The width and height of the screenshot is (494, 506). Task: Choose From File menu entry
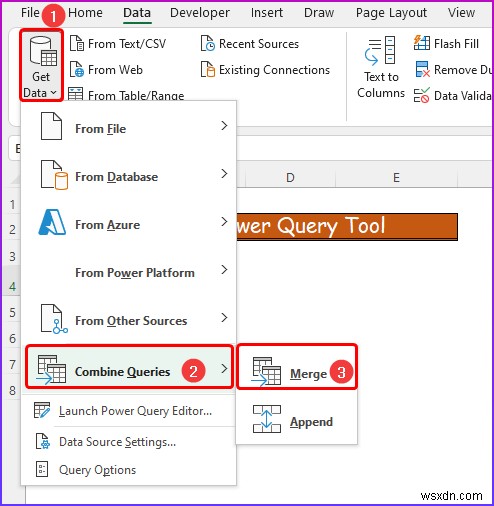coord(129,126)
